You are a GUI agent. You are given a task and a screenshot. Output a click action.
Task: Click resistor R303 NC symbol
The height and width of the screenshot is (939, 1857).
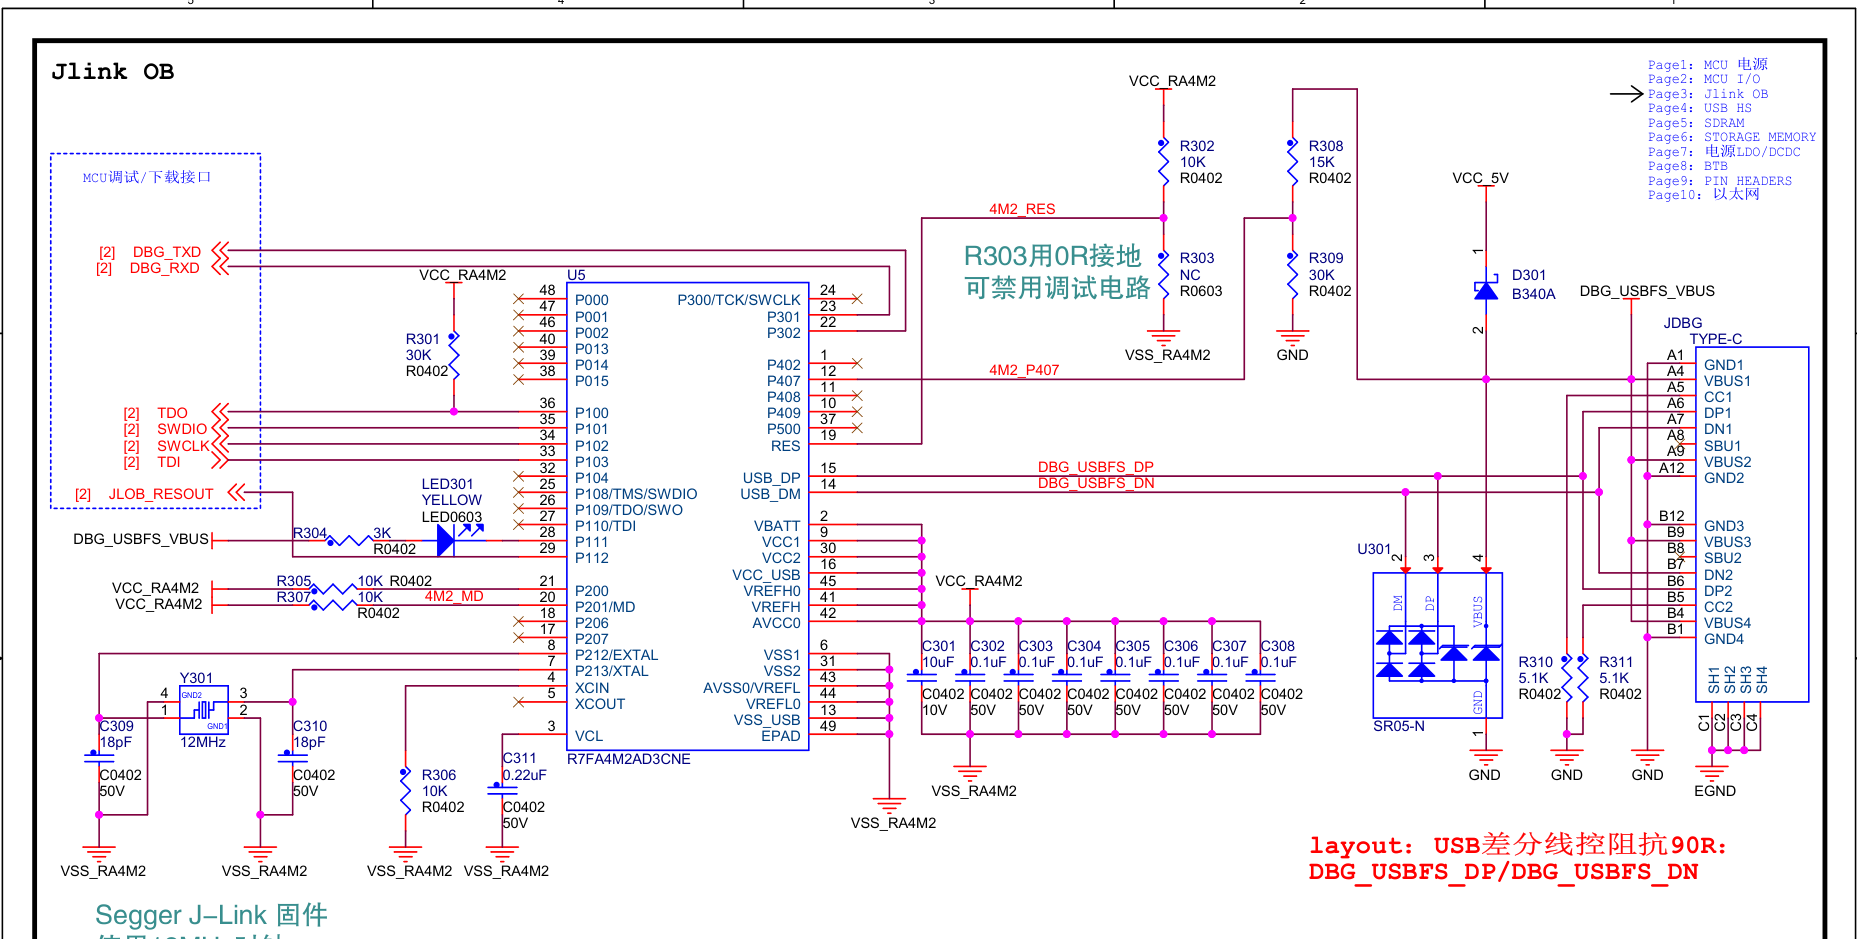[1163, 274]
